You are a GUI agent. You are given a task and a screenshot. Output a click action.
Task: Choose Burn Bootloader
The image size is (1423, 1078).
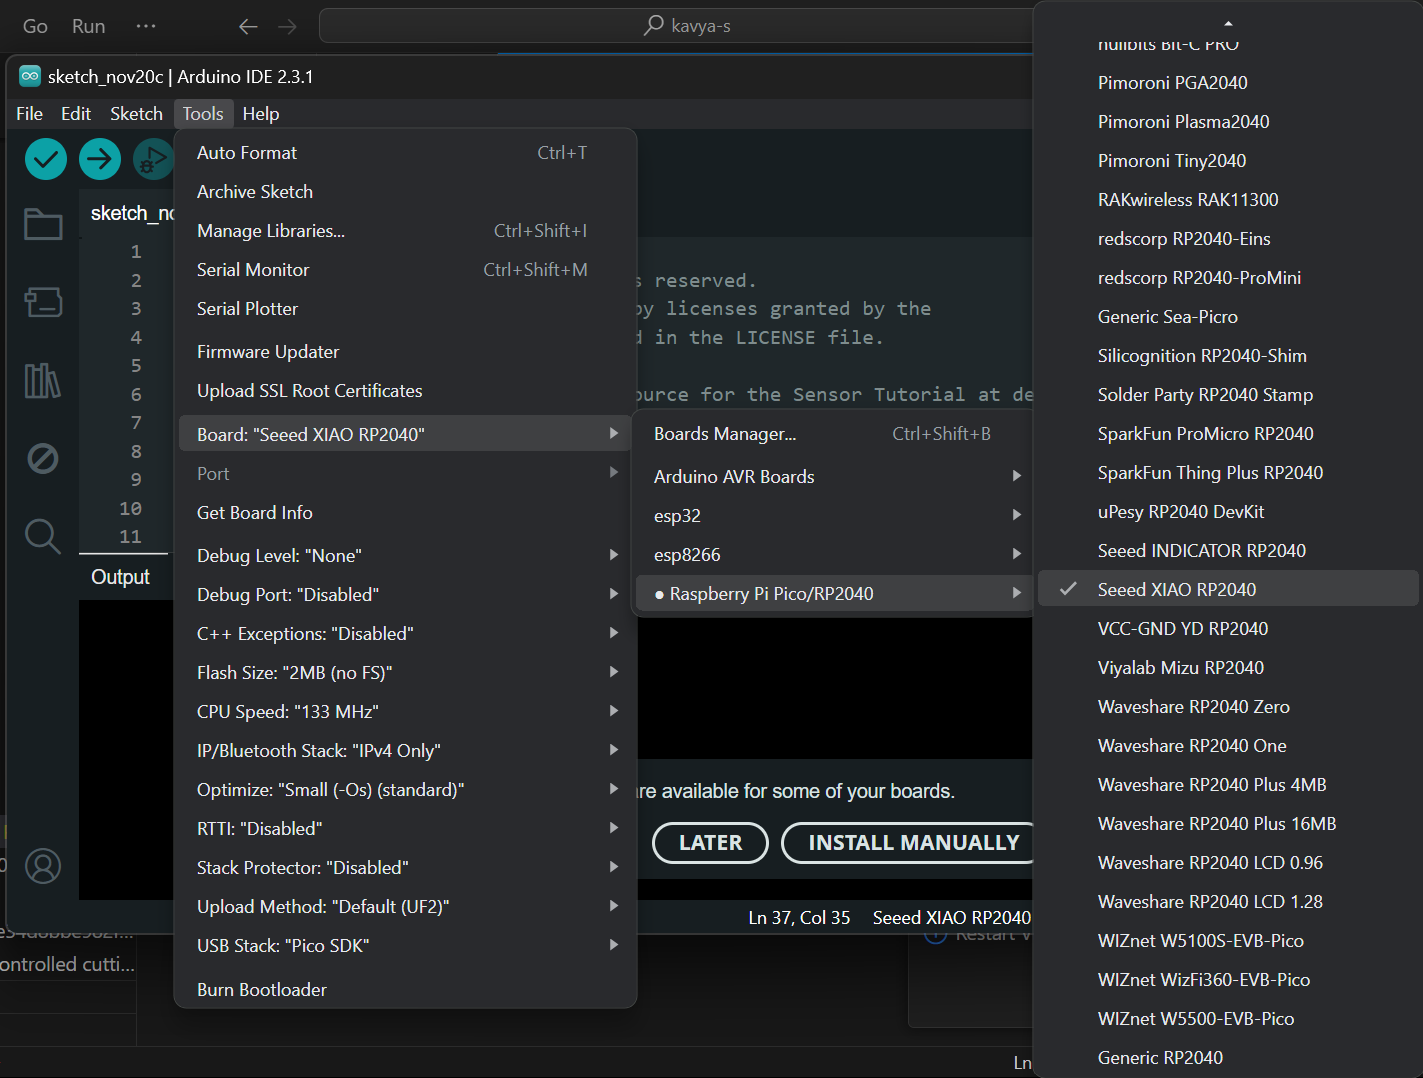pyautogui.click(x=405, y=990)
